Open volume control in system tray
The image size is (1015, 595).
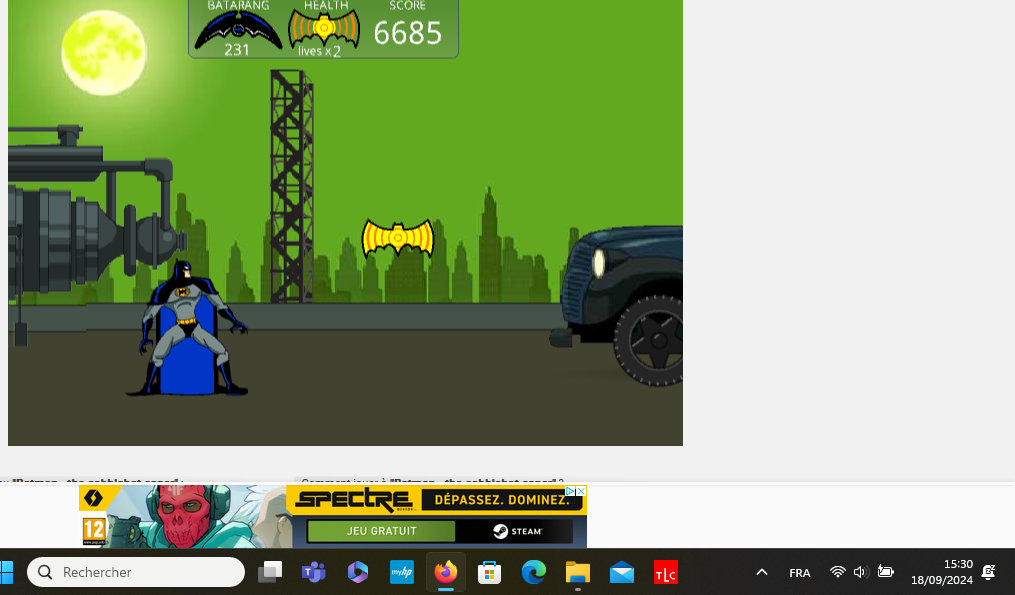[861, 572]
